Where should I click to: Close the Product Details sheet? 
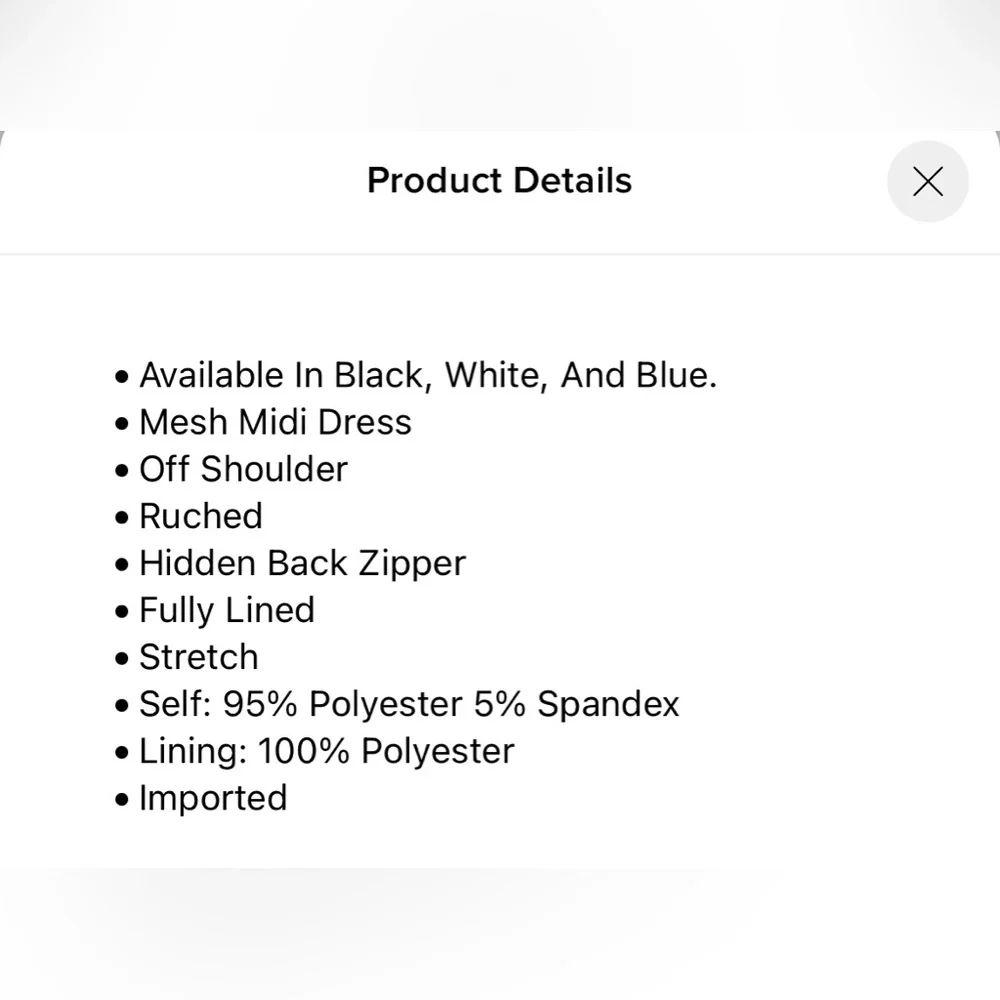coord(927,181)
